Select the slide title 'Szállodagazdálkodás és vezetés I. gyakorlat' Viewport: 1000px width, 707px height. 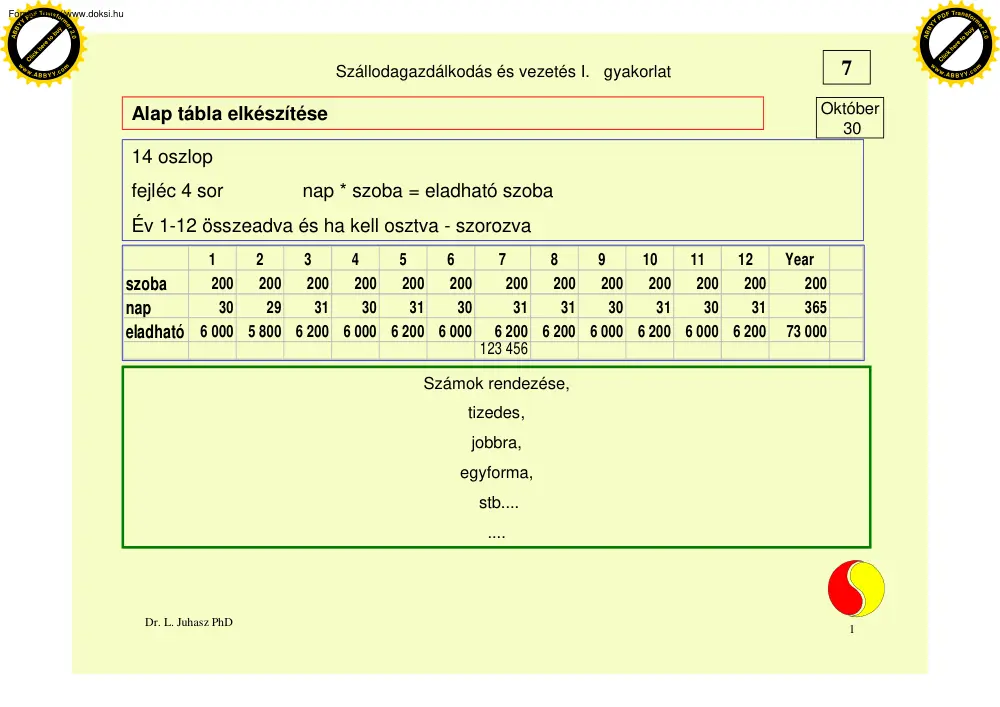click(x=503, y=71)
